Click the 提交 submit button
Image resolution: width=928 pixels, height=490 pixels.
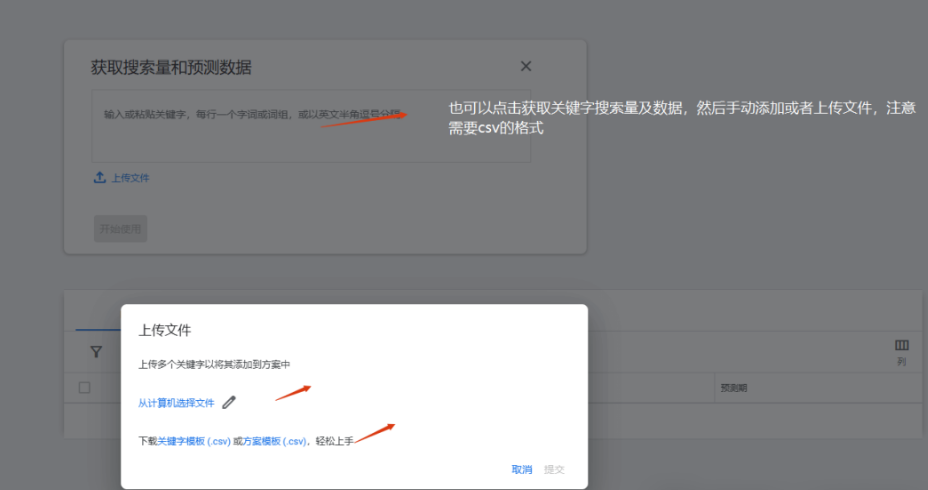(554, 469)
